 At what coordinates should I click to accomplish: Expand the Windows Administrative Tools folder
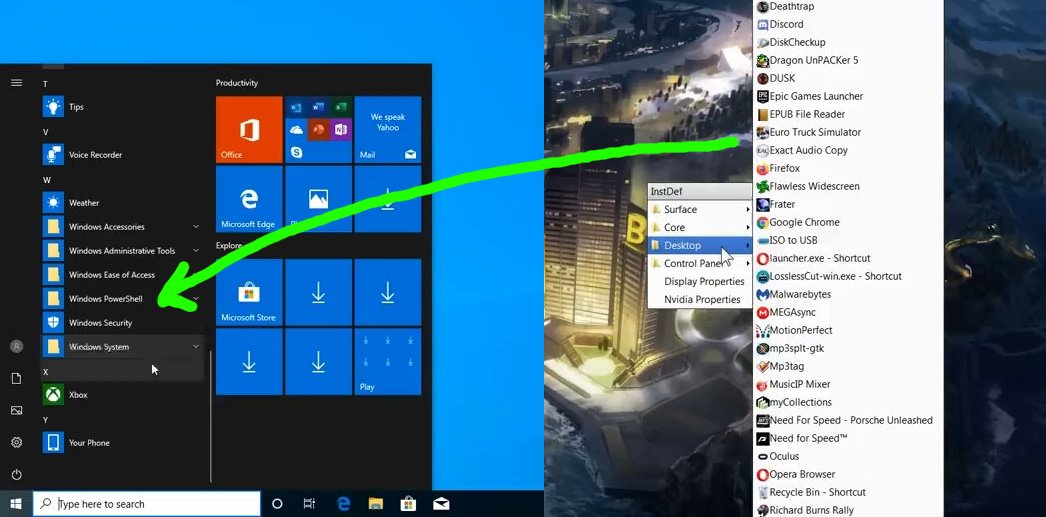pos(123,251)
